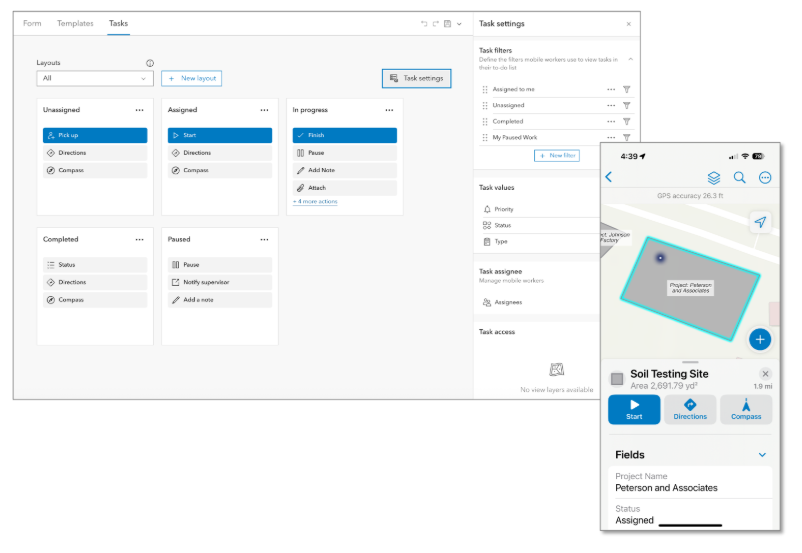Select Compass action in Assigned card
The width and height of the screenshot is (802, 553).
[x=220, y=170]
